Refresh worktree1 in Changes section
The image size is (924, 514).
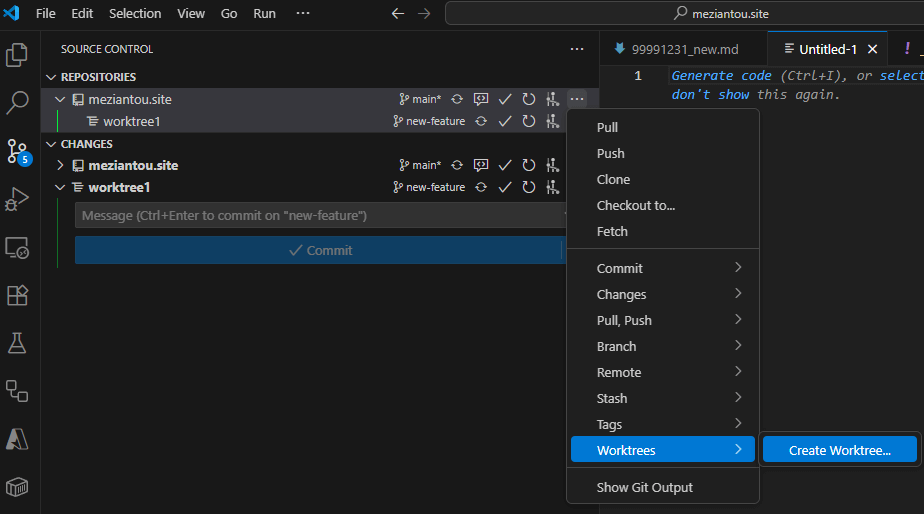(529, 187)
